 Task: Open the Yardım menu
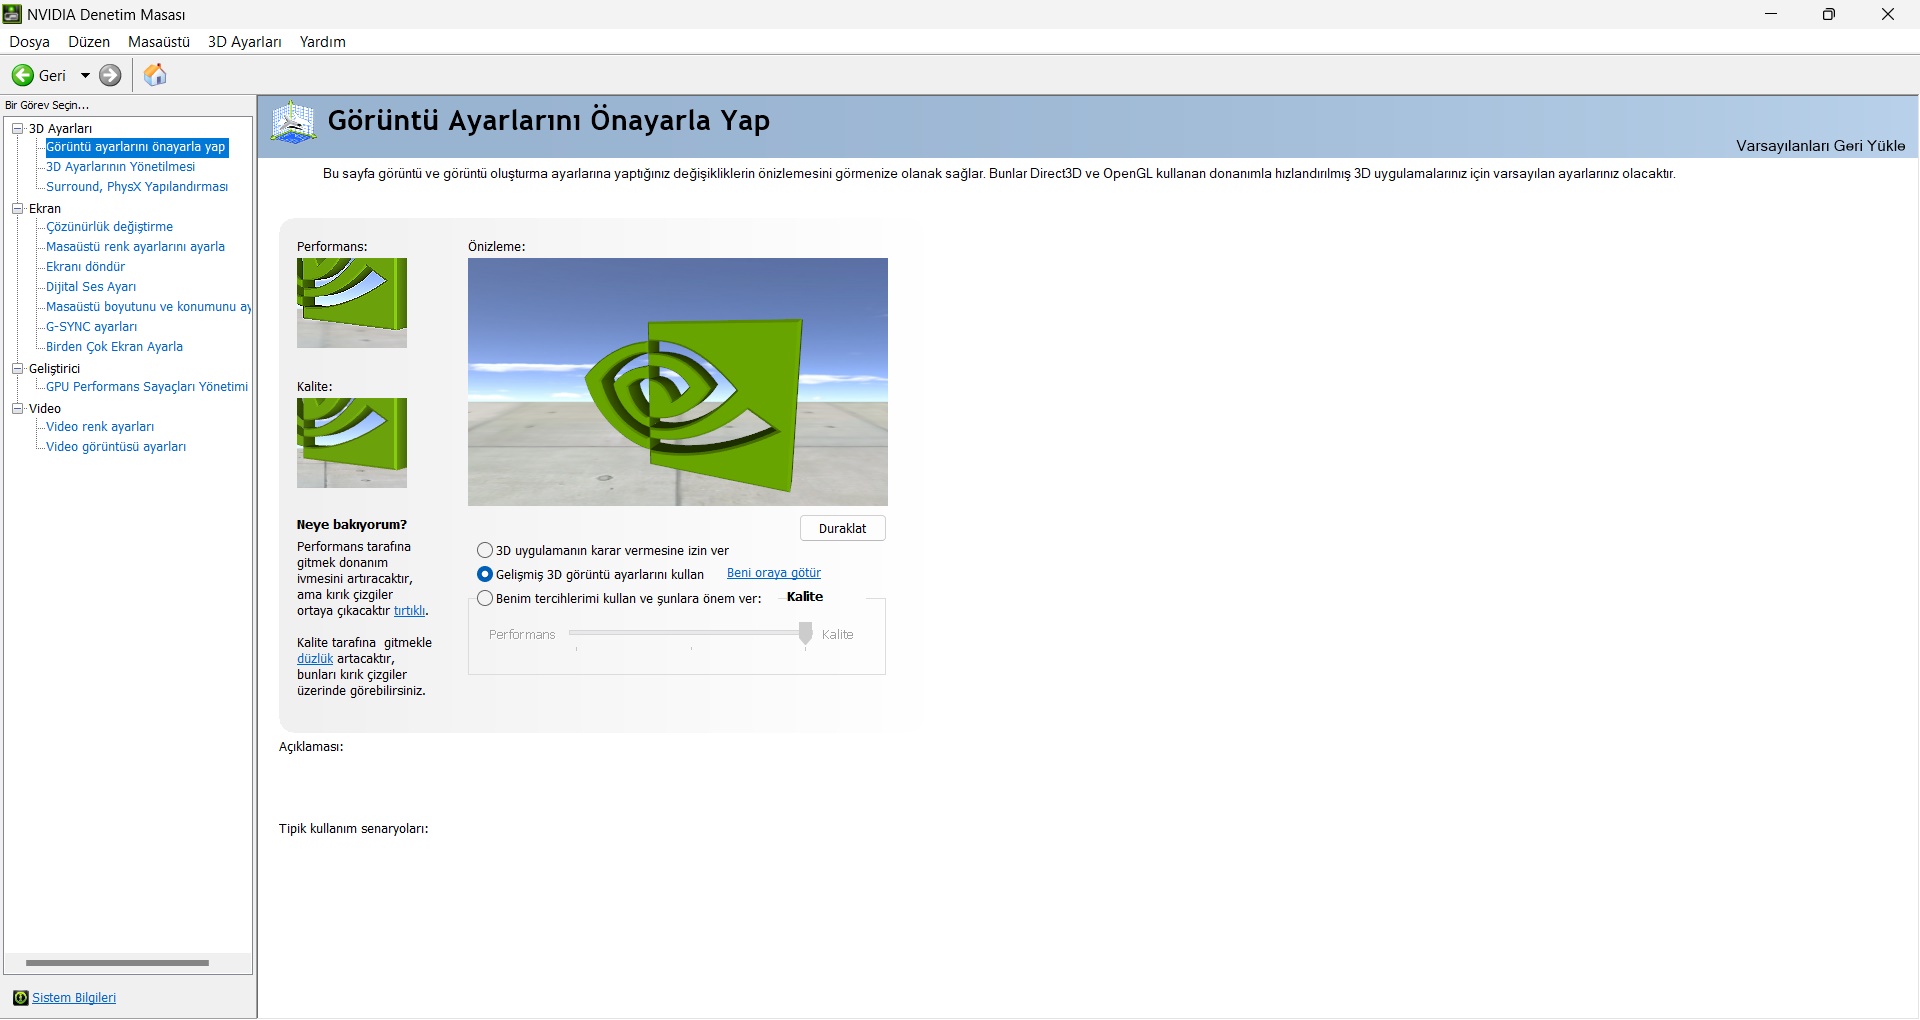point(322,42)
